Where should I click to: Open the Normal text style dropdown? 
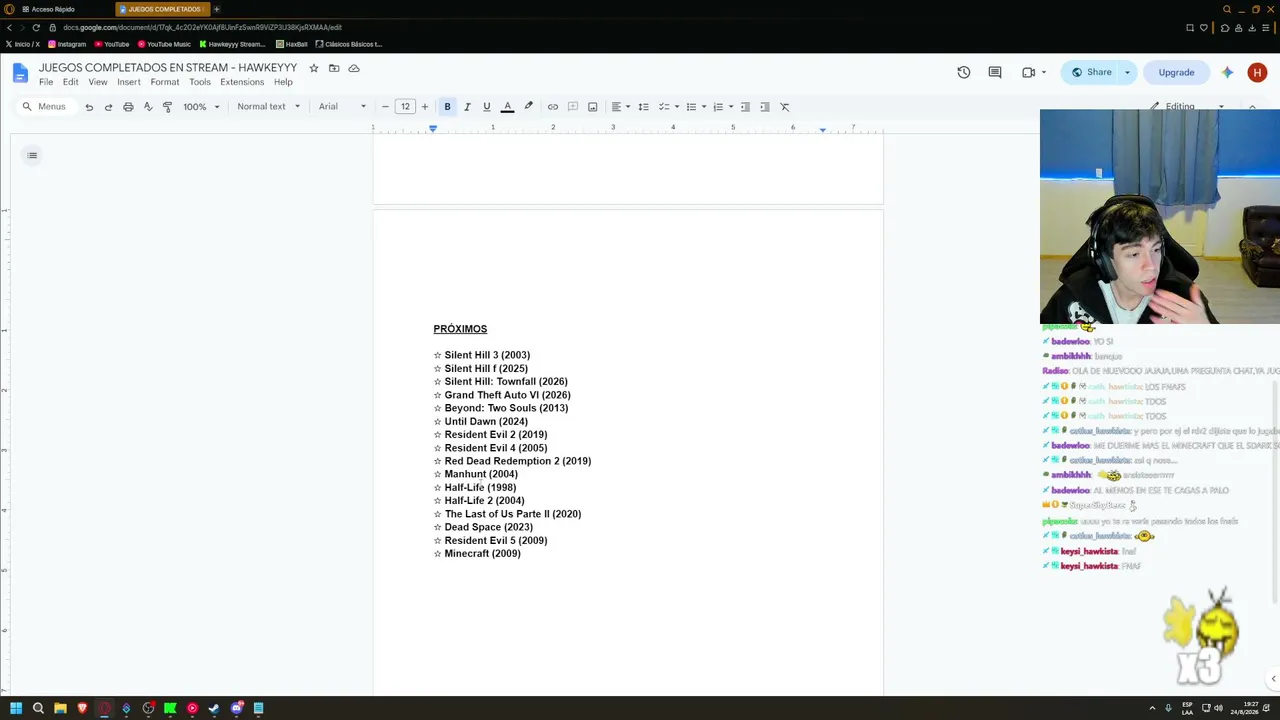pyautogui.click(x=268, y=107)
